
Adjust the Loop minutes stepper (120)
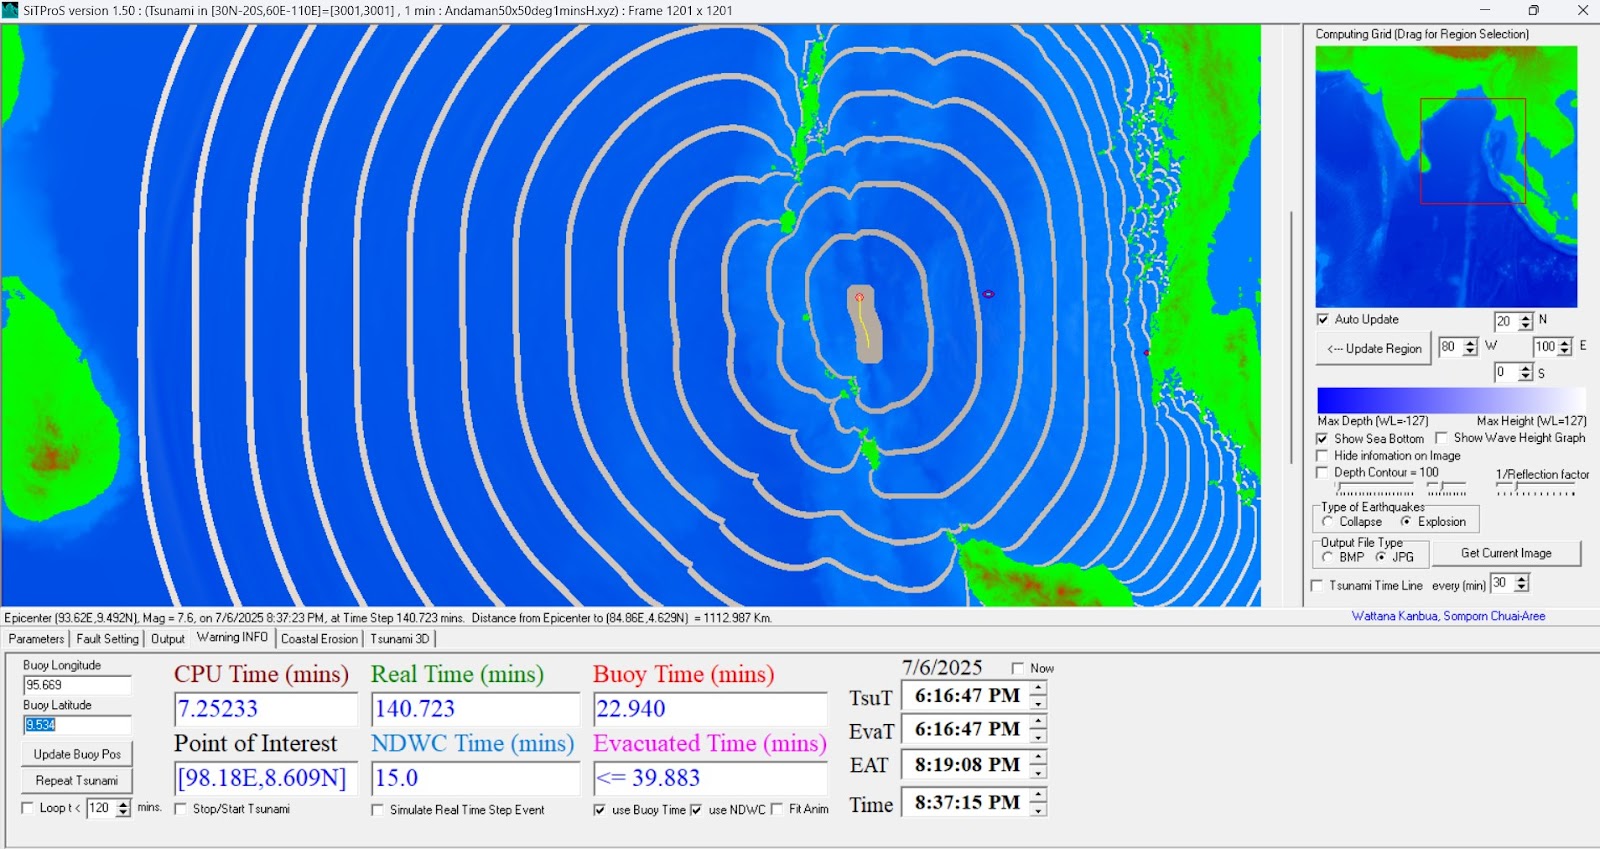point(123,808)
